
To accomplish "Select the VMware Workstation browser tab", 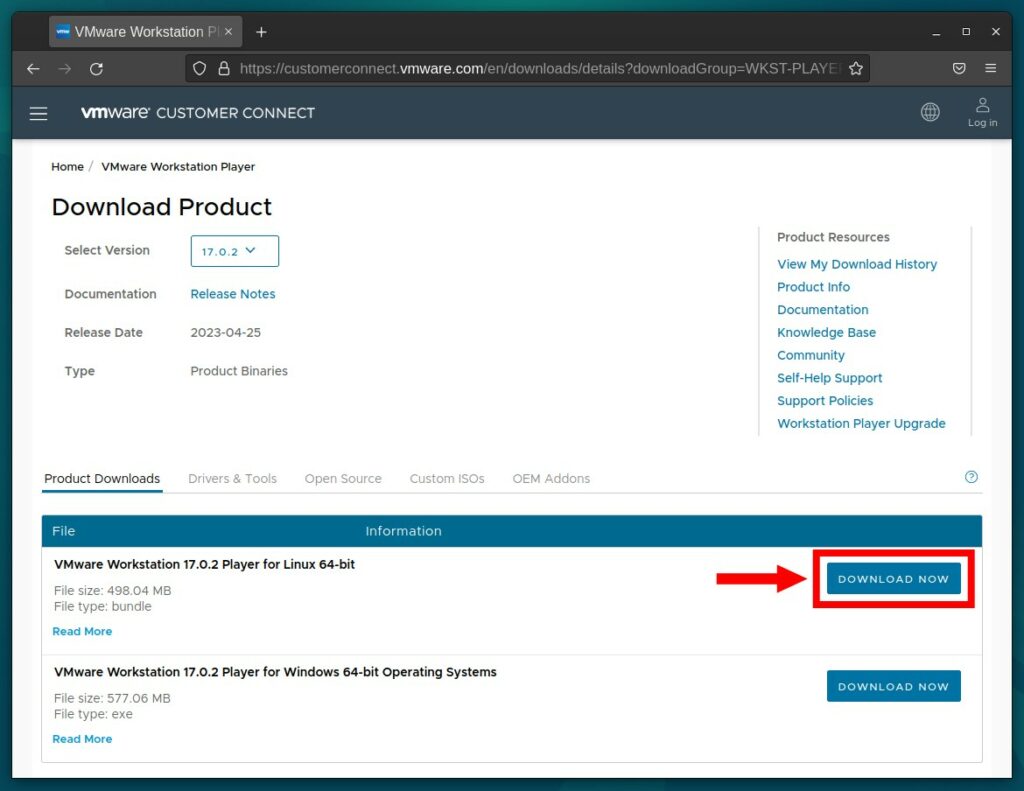I will 145,32.
